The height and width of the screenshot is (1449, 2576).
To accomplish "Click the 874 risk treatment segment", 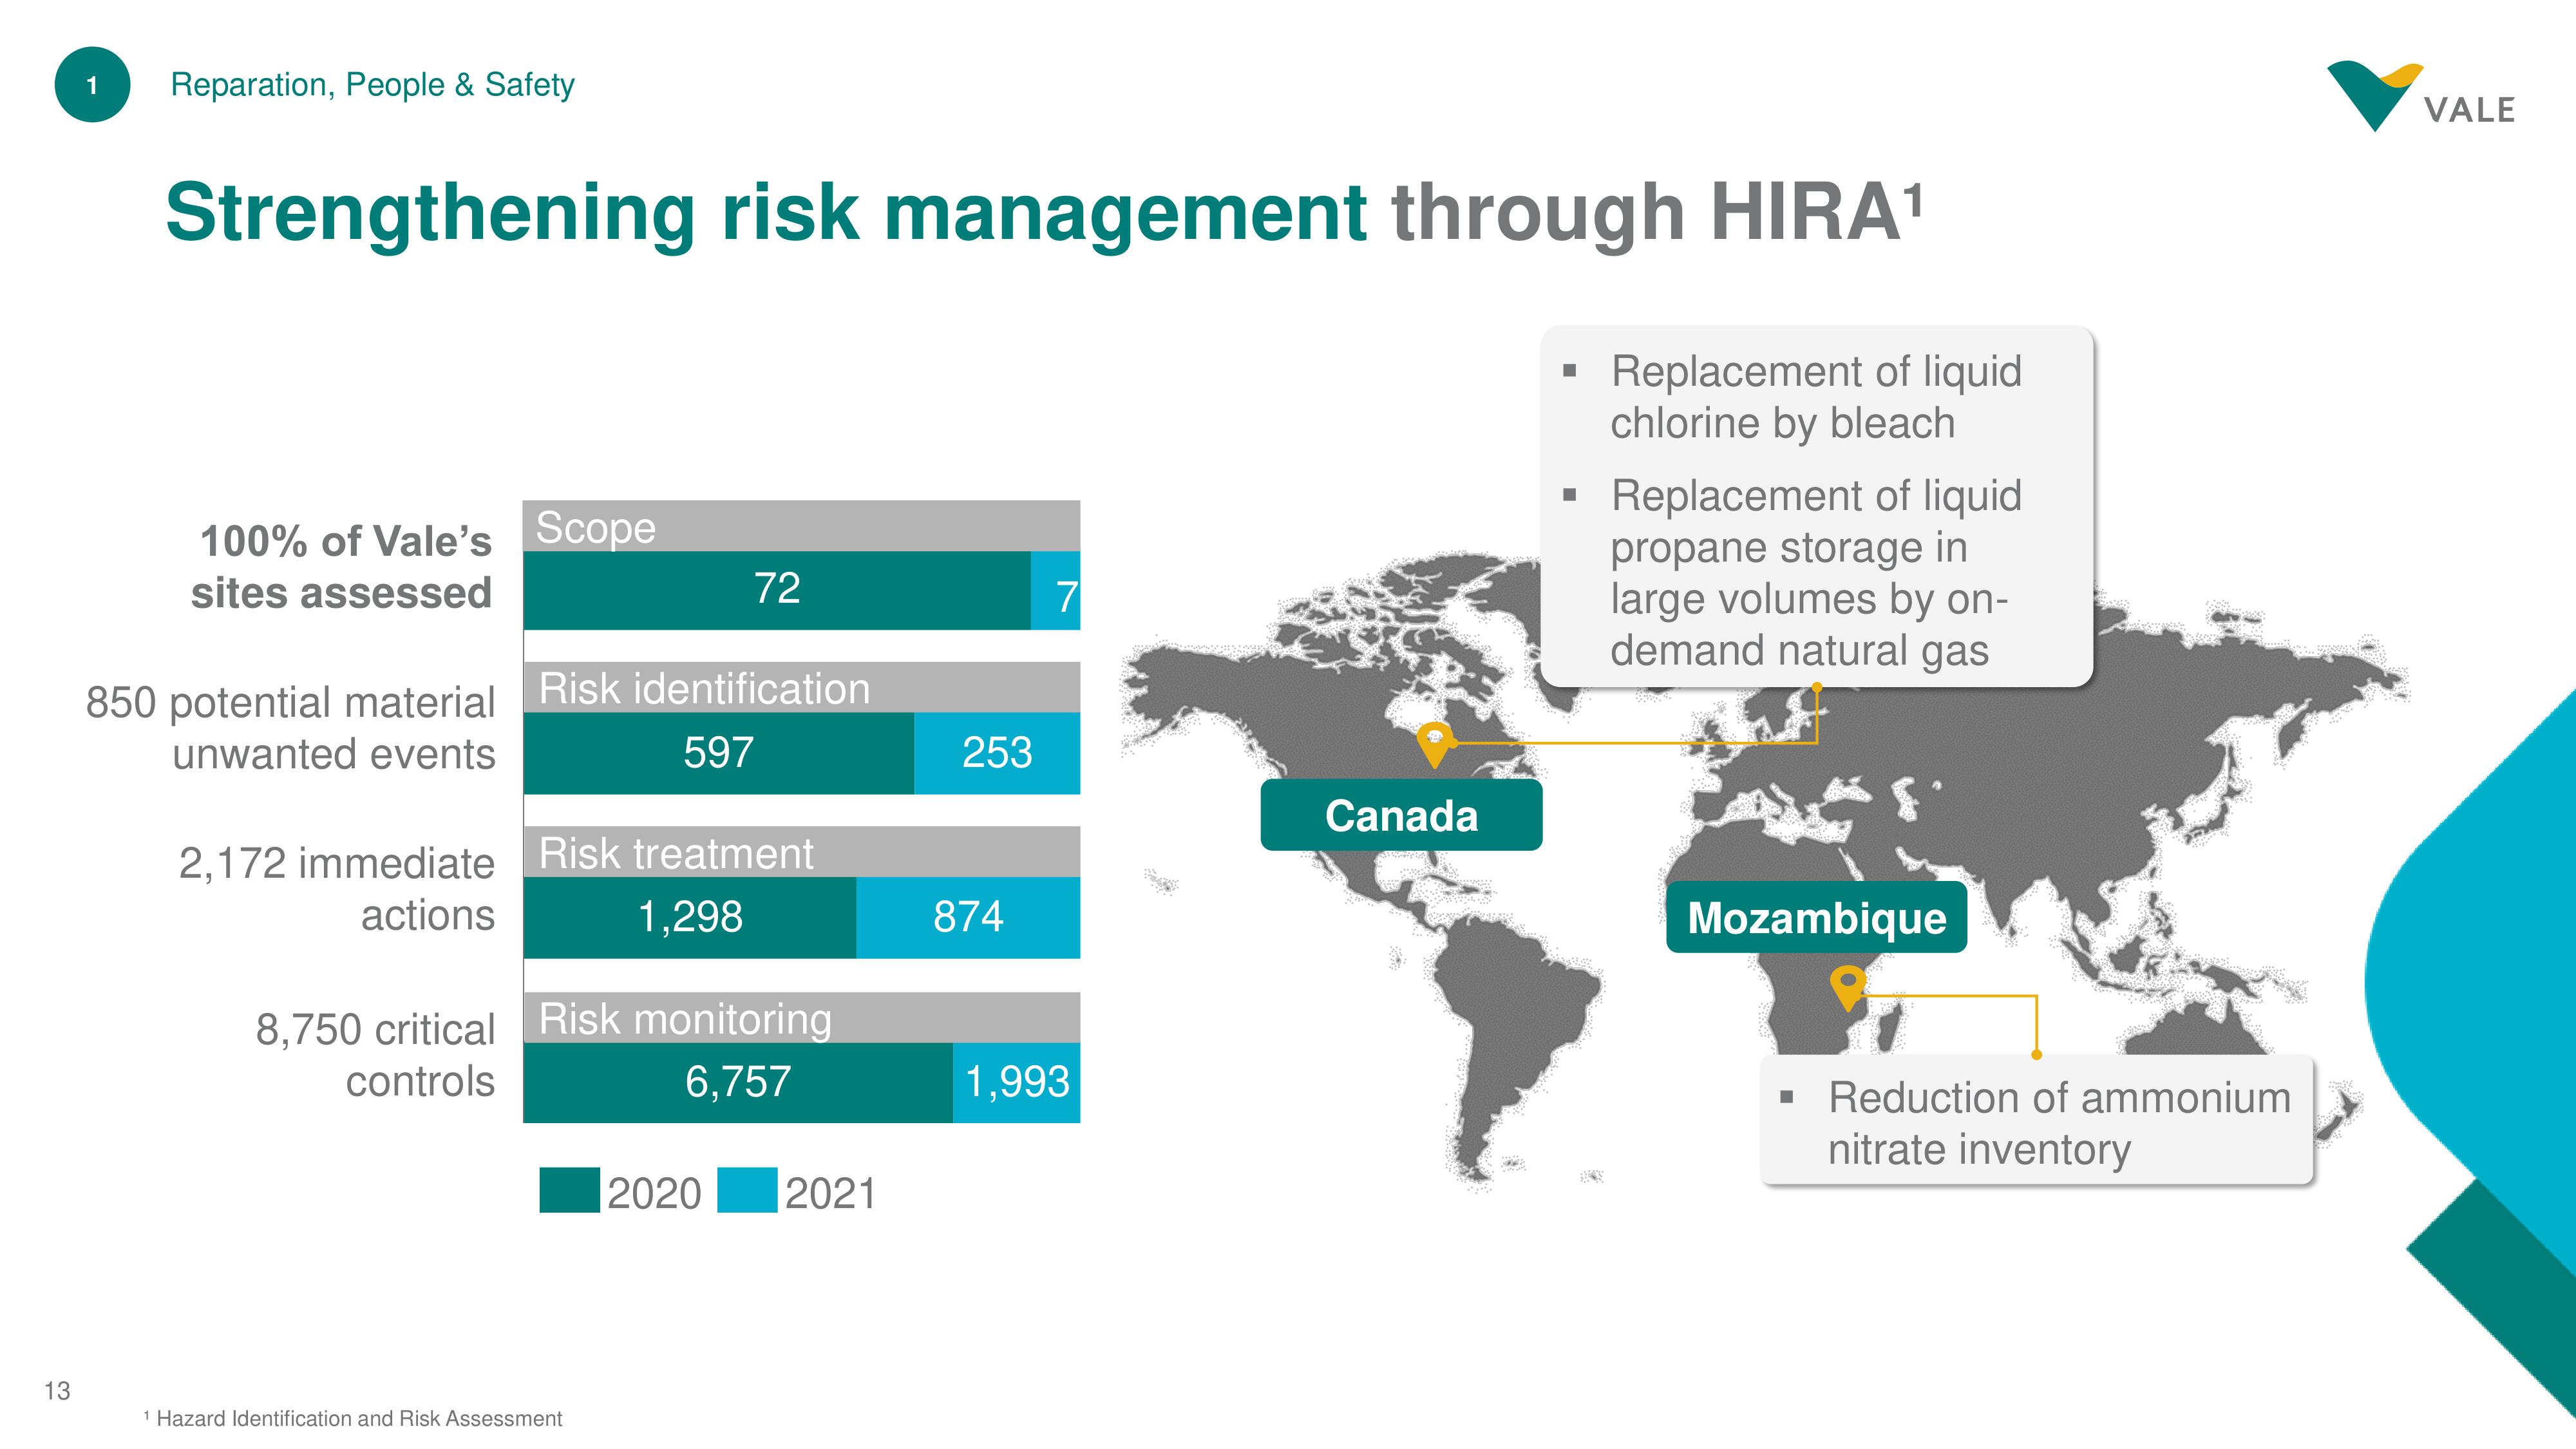I will 968,917.
